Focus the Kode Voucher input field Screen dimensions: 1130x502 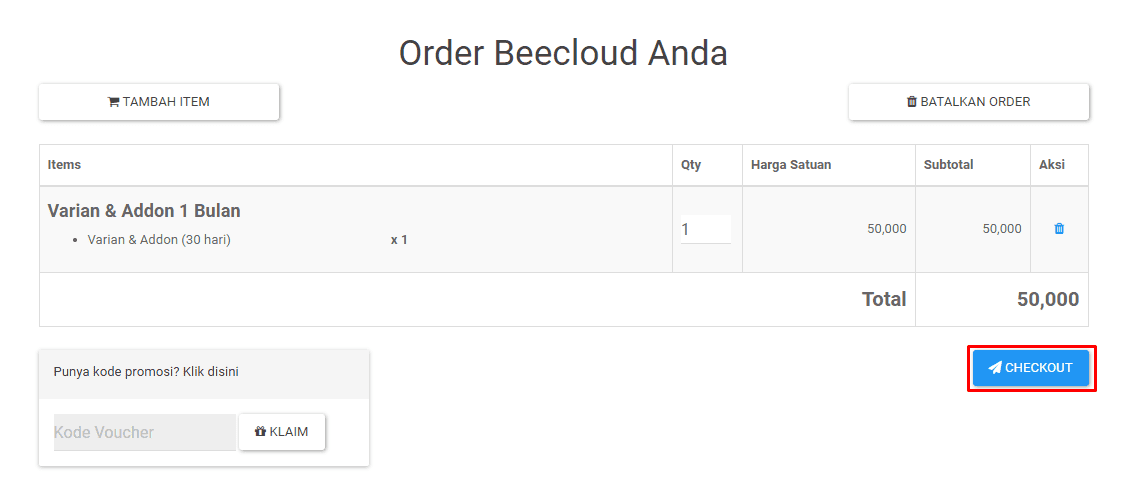145,432
